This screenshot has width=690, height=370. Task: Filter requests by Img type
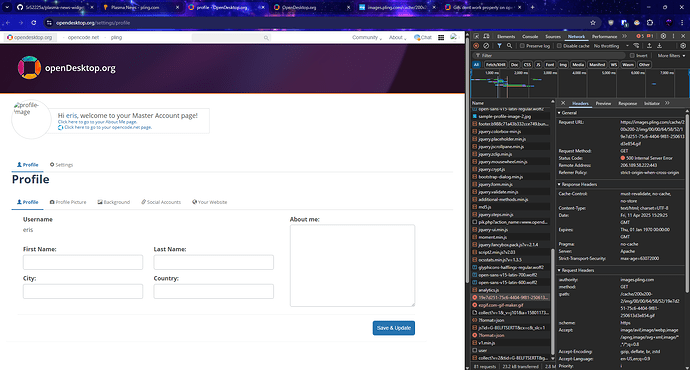click(563, 65)
